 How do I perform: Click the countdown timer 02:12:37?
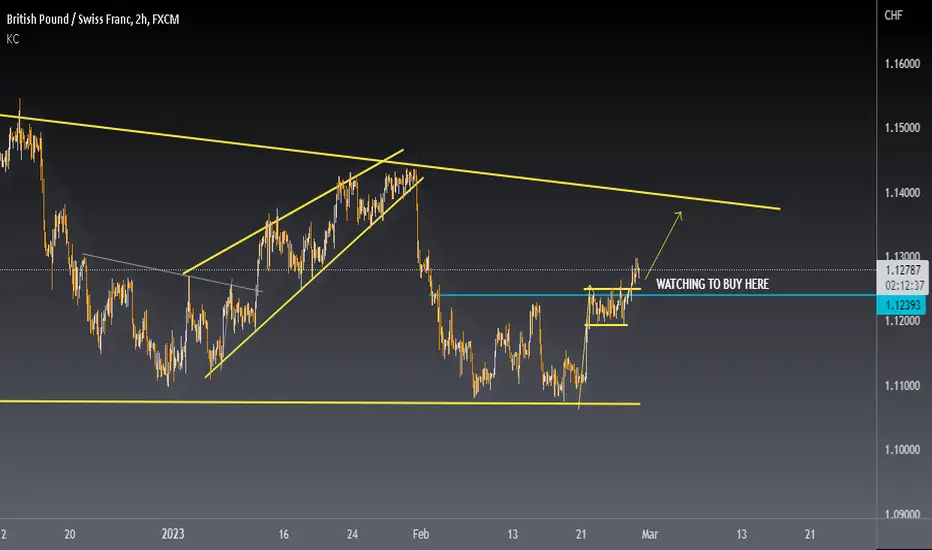coord(904,286)
